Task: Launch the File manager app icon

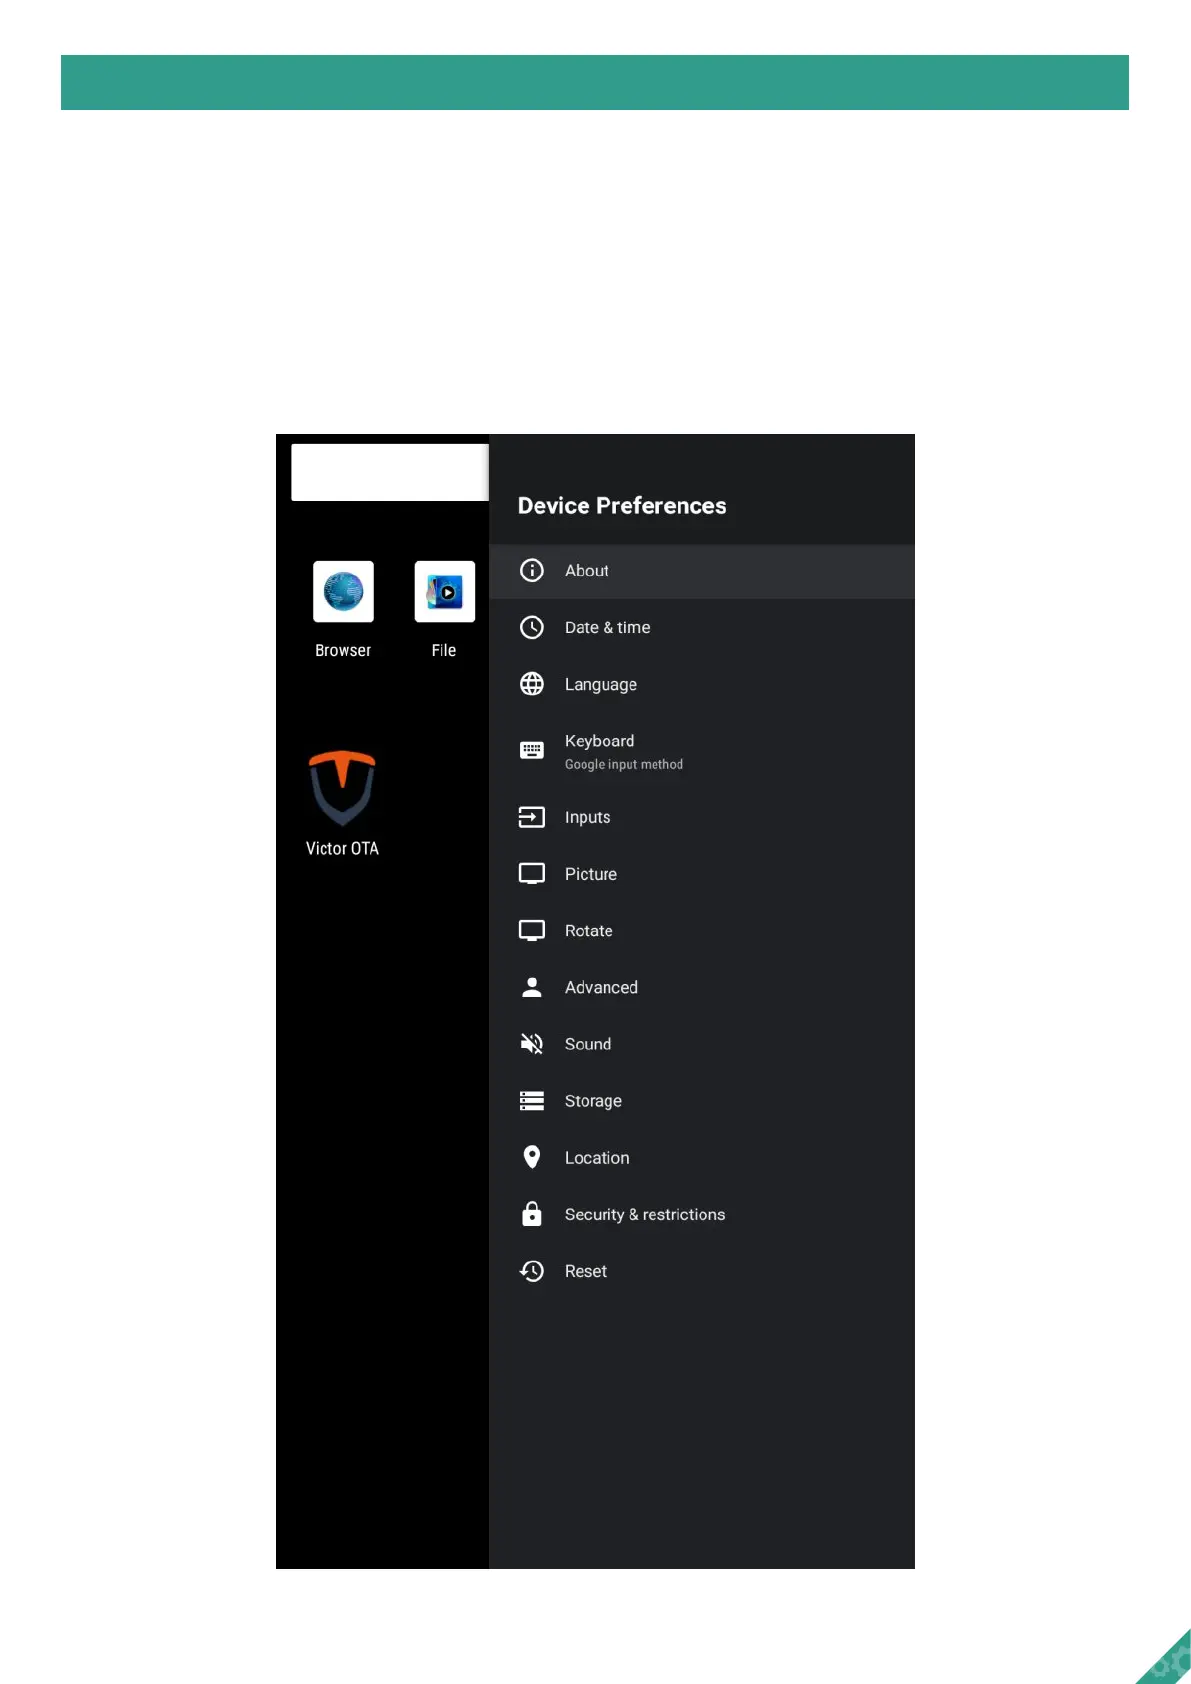Action: pos(445,591)
